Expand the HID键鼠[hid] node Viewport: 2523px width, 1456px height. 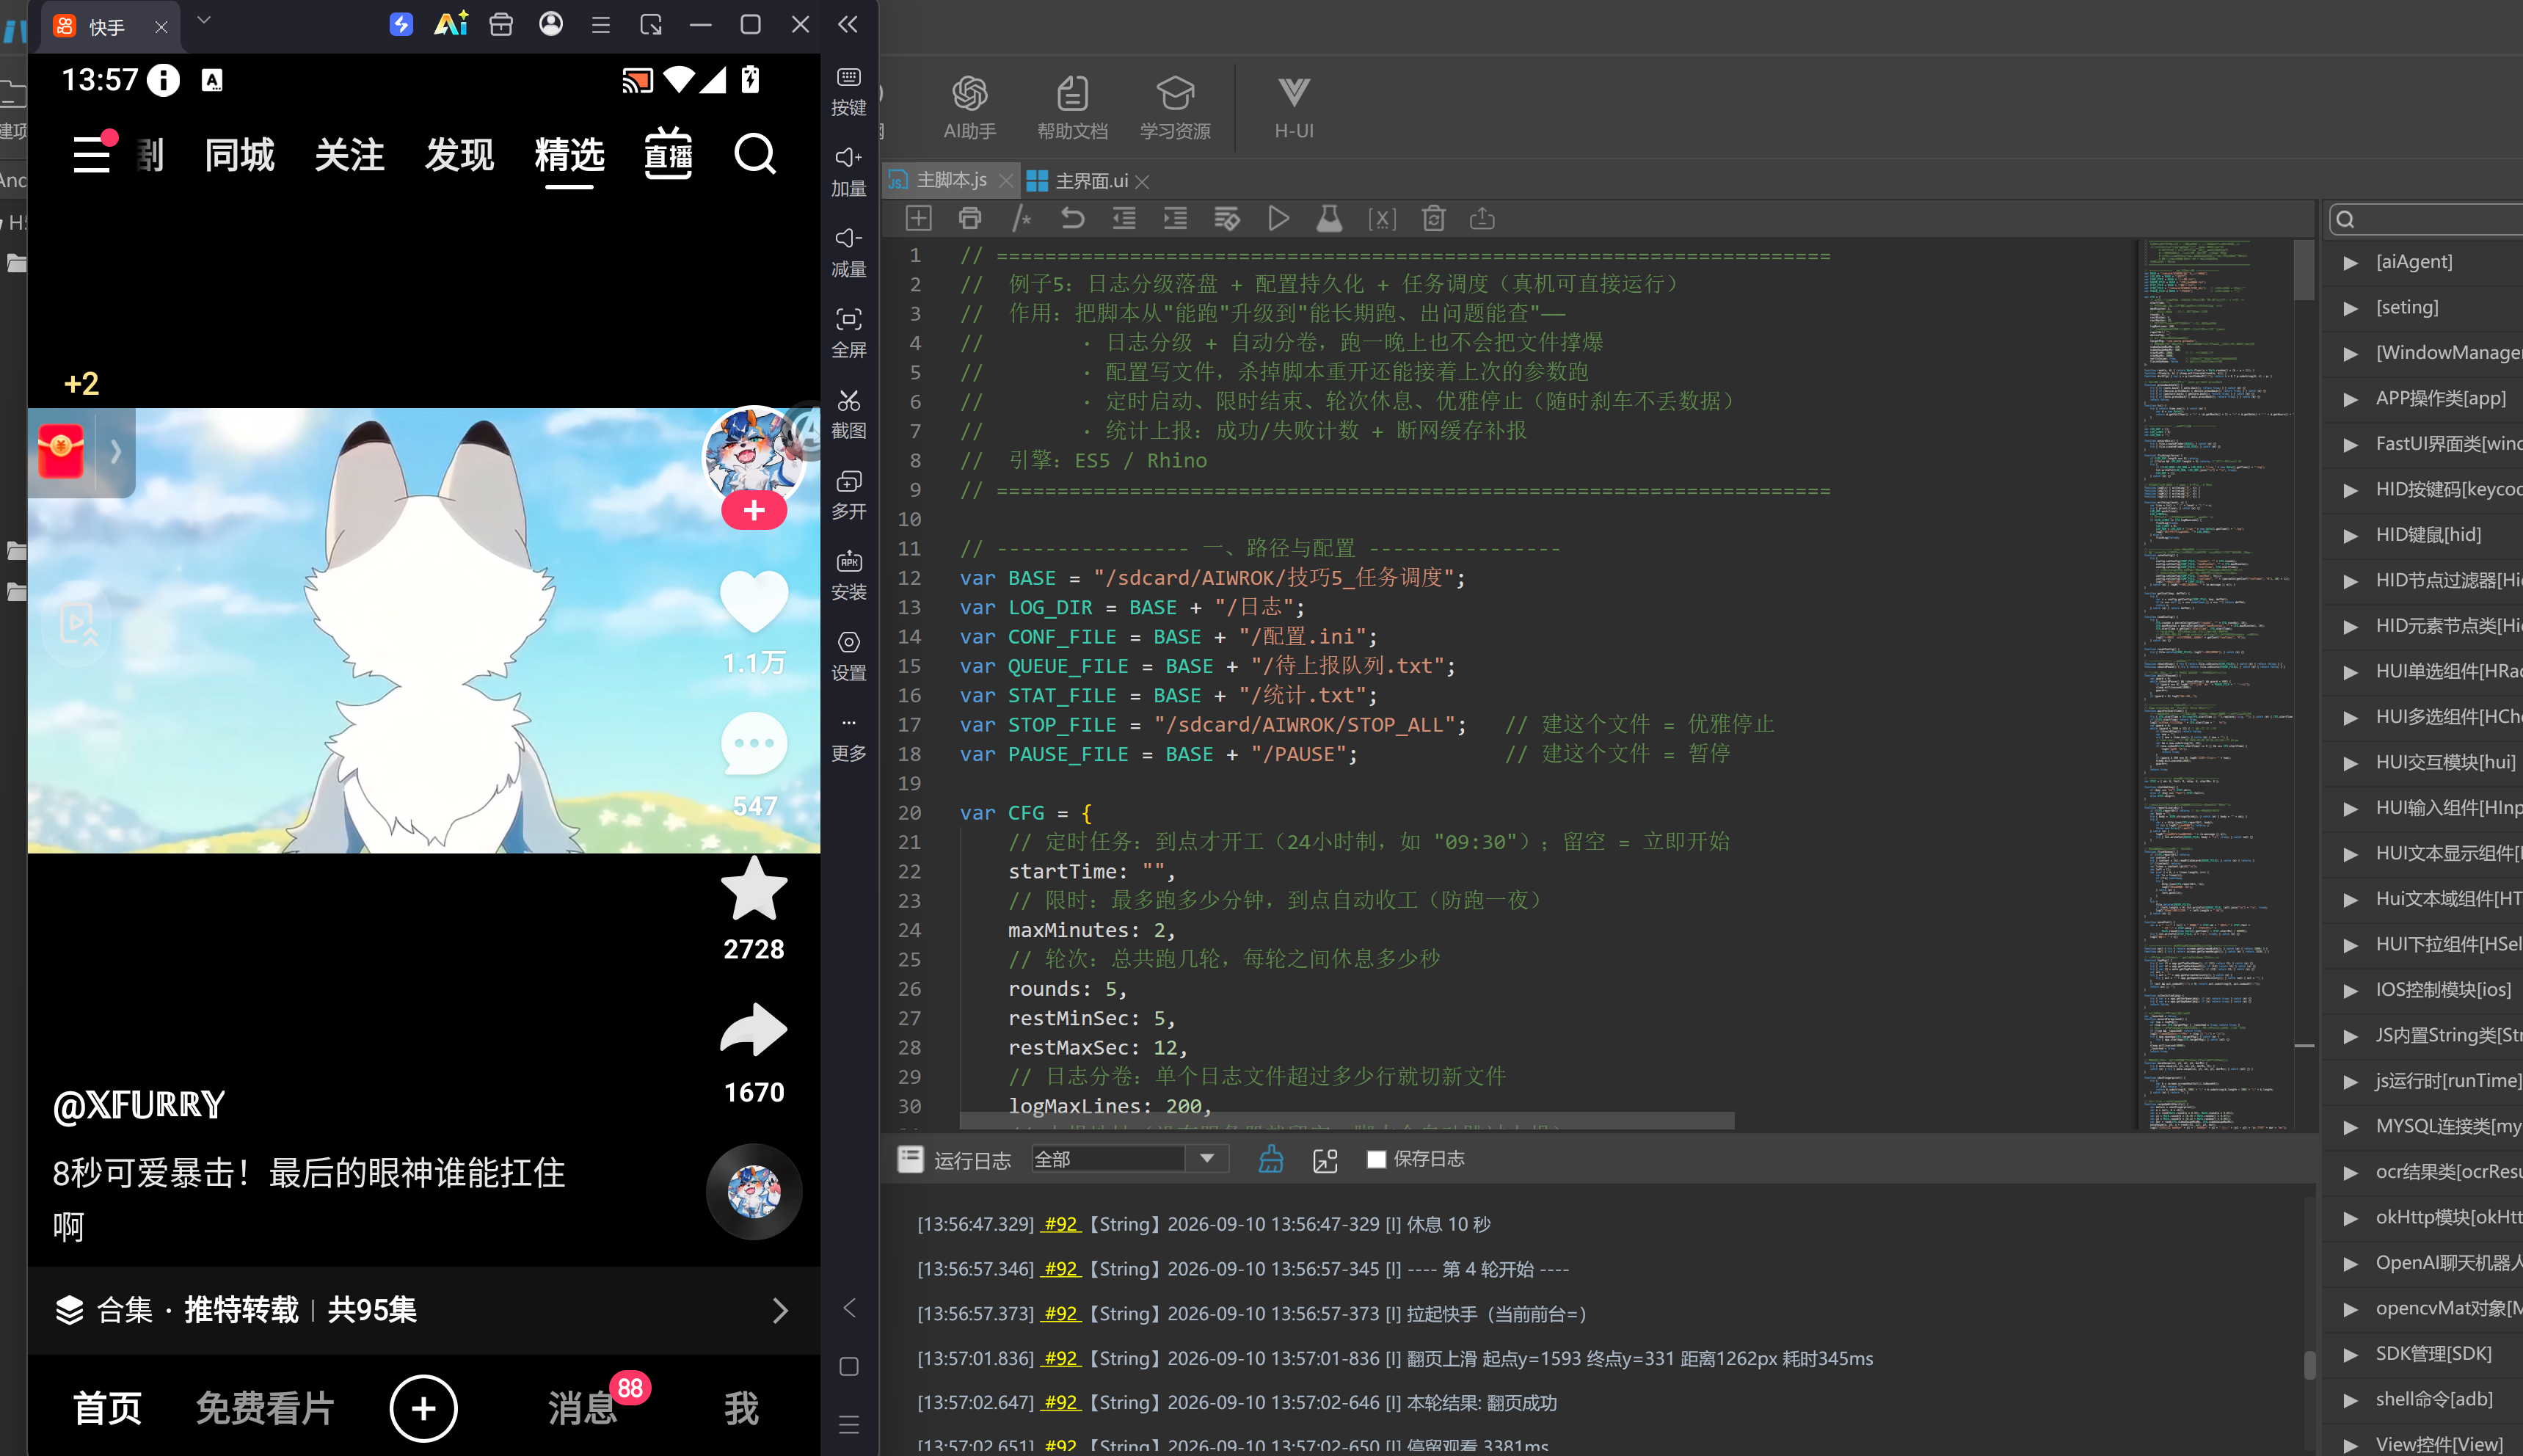coord(2350,536)
